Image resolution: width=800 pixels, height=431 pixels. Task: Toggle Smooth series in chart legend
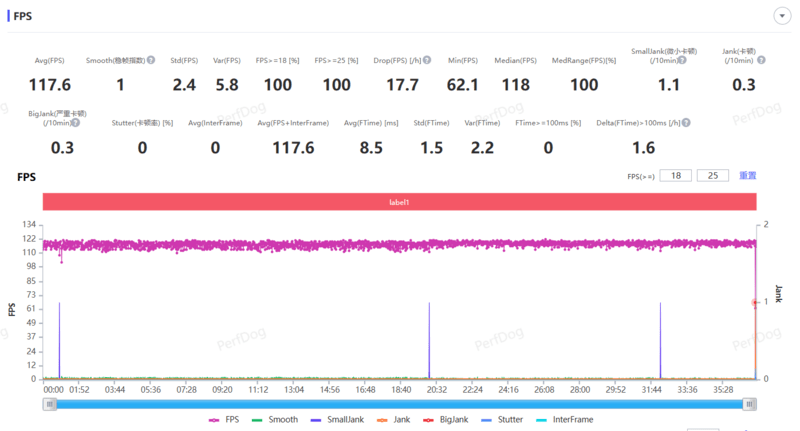click(x=278, y=421)
